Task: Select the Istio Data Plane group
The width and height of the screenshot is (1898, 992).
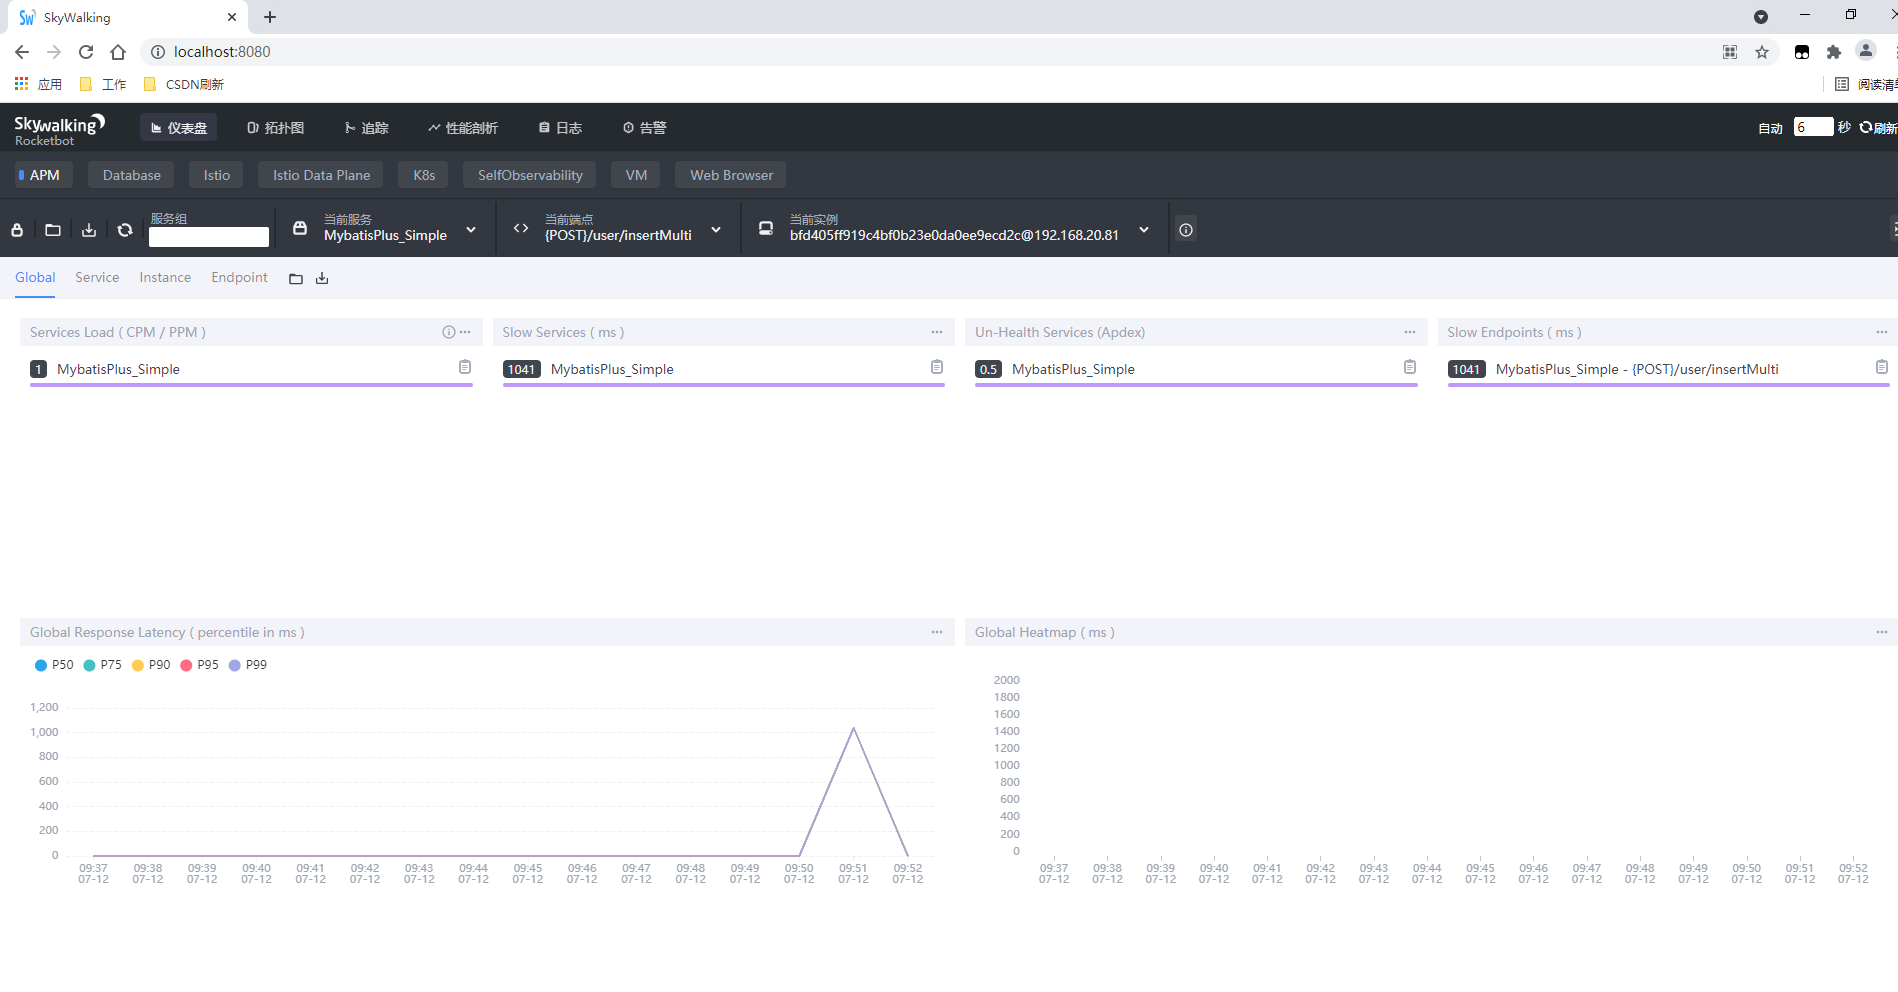Action: point(321,175)
